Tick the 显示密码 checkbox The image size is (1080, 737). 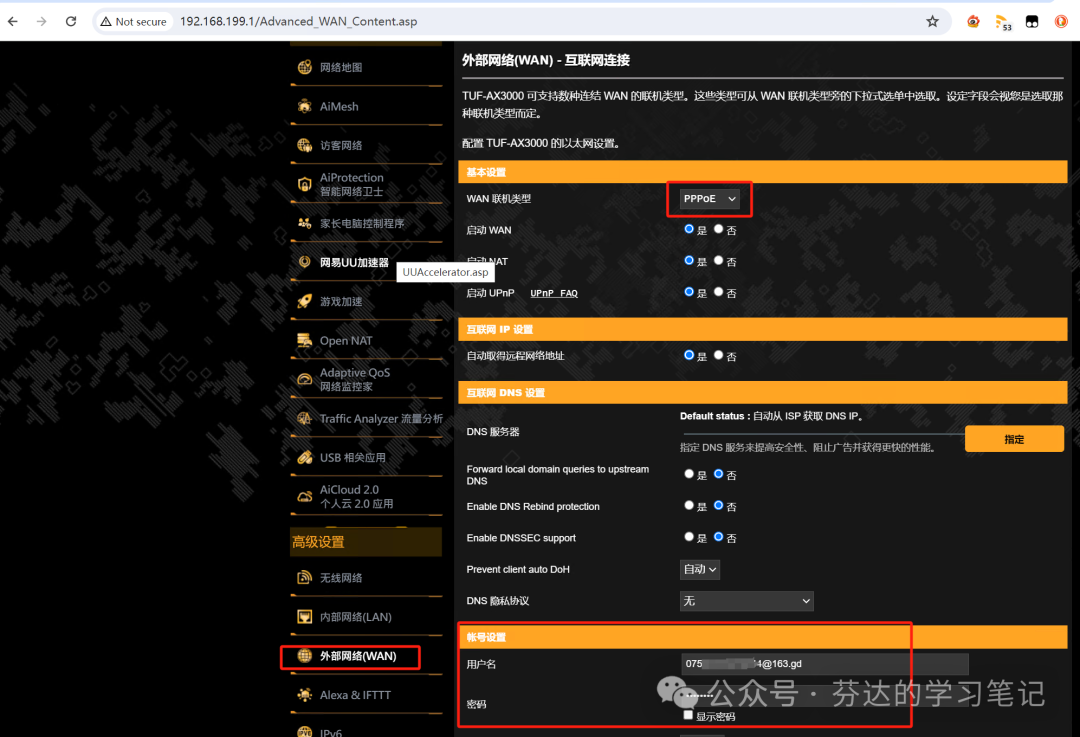click(x=688, y=715)
